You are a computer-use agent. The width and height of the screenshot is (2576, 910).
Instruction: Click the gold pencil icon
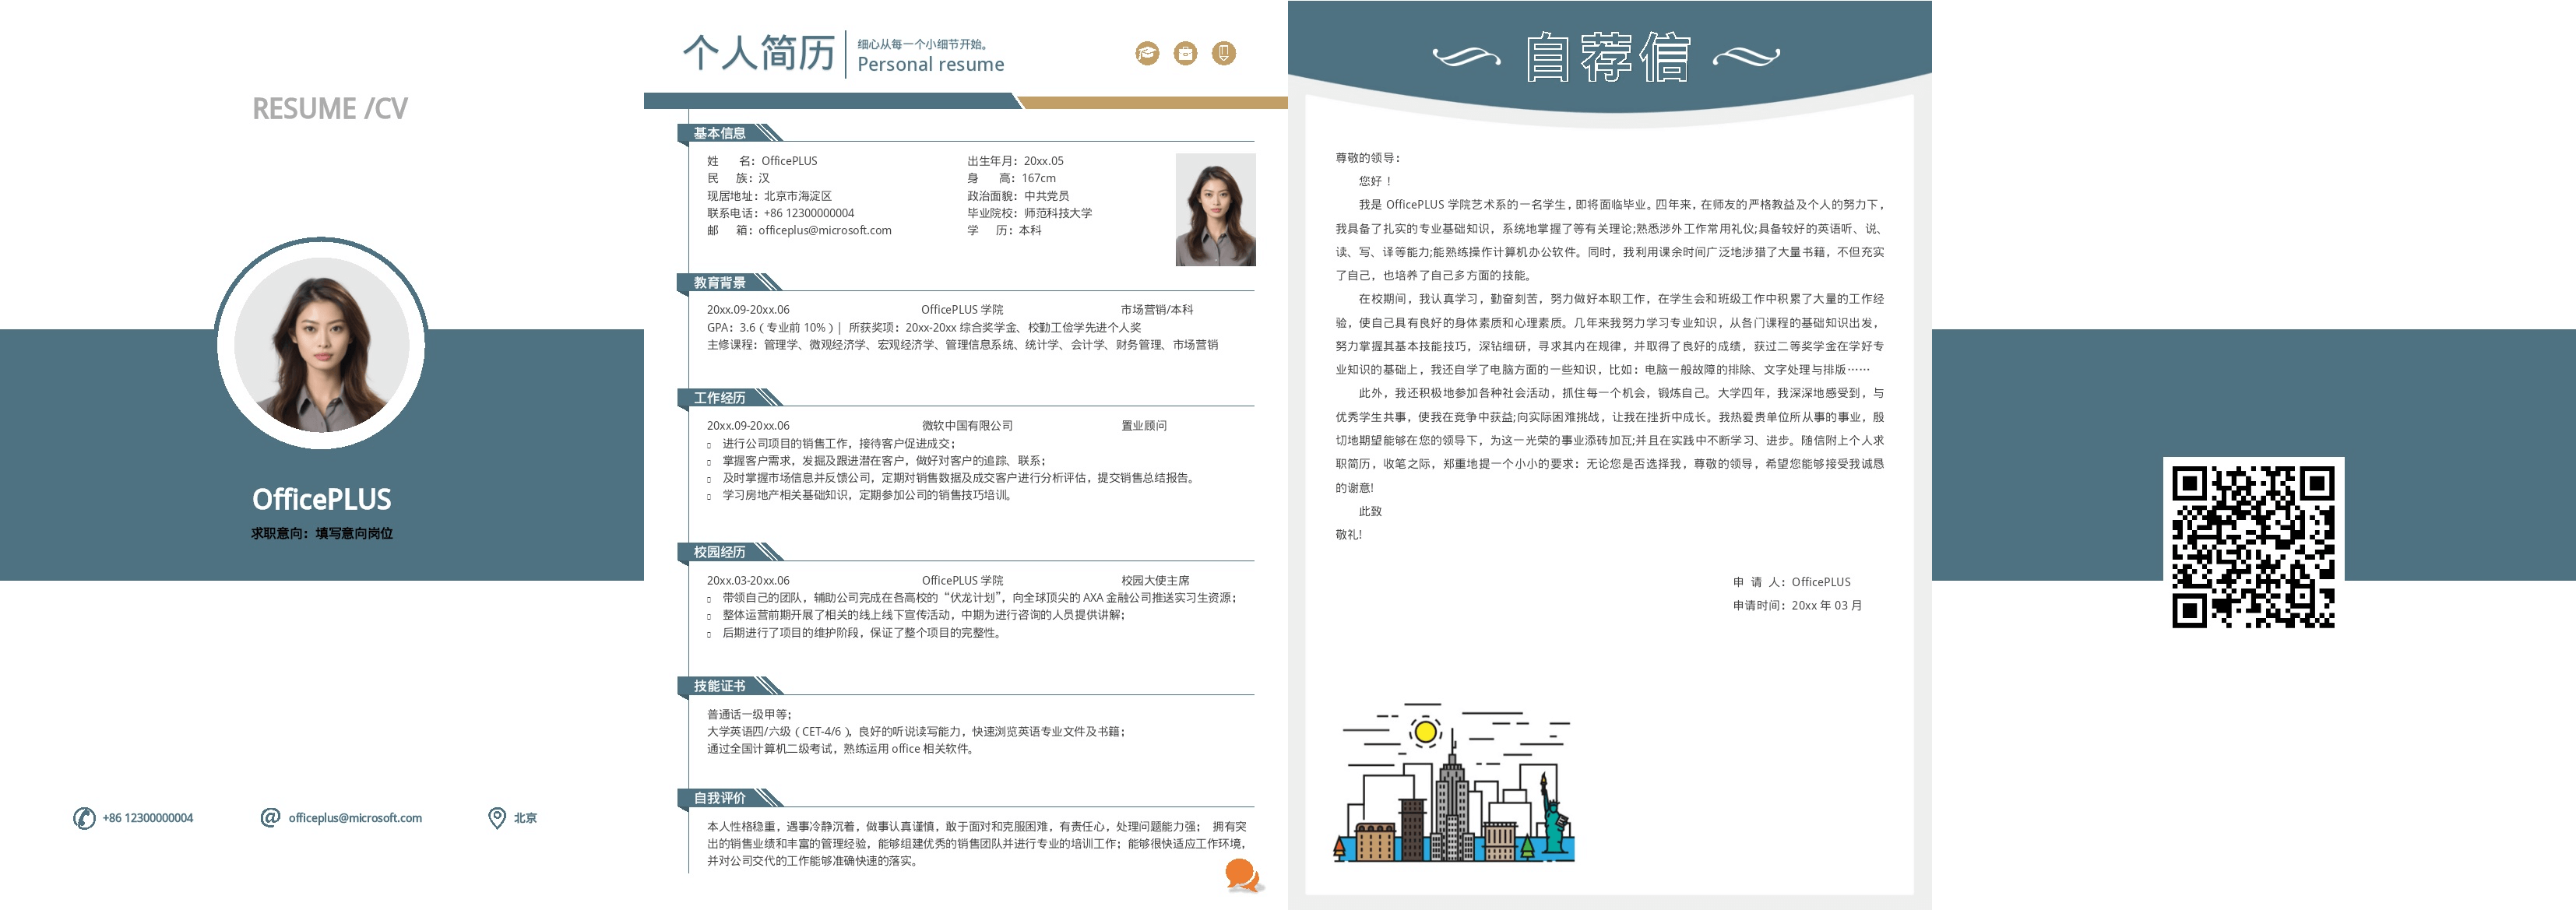click(x=1224, y=53)
